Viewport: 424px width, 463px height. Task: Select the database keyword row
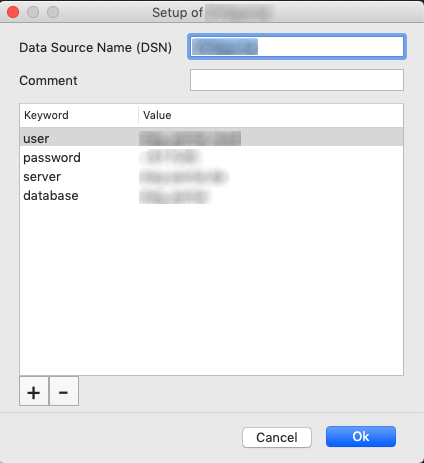click(x=211, y=195)
